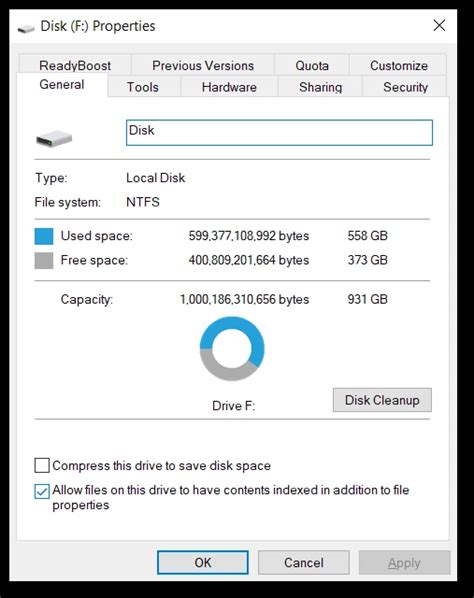Switch to the Hardware tab

(229, 87)
